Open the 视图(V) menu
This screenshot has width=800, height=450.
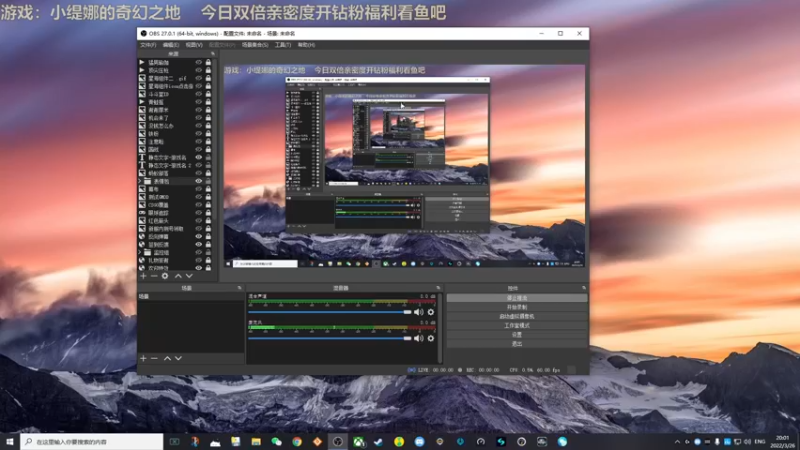click(194, 45)
